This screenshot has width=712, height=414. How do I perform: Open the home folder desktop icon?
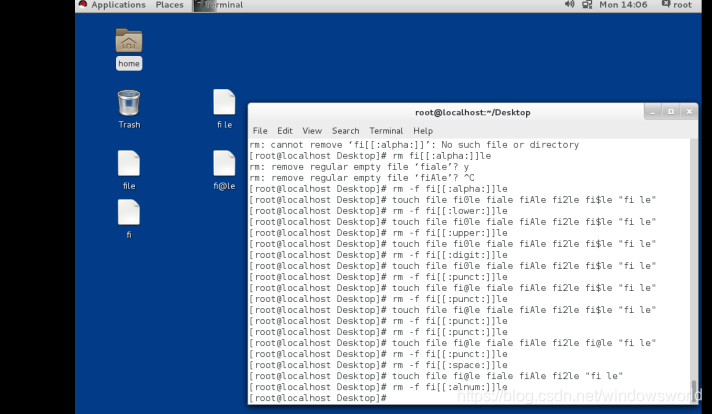click(x=129, y=40)
